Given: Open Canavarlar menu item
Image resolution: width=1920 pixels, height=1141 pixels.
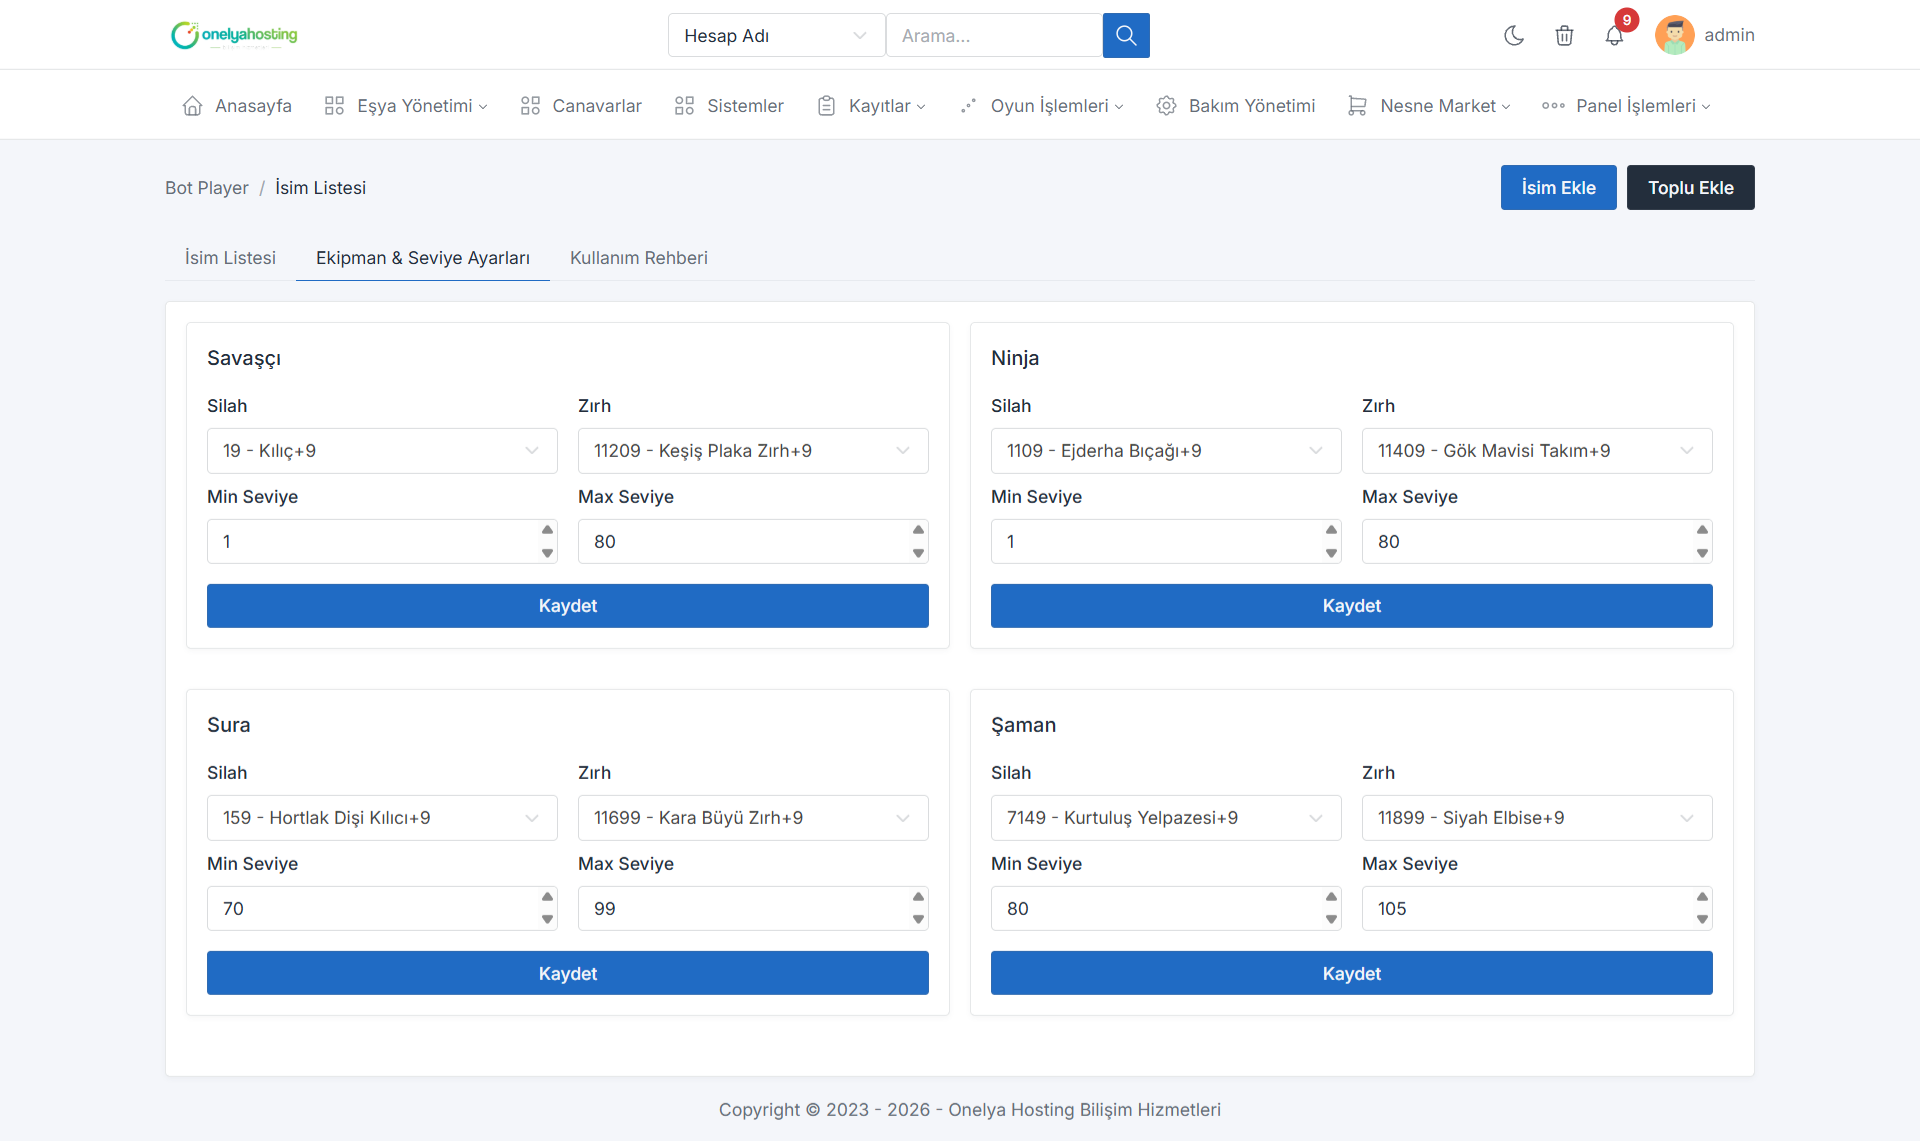Looking at the screenshot, I should click(x=581, y=106).
